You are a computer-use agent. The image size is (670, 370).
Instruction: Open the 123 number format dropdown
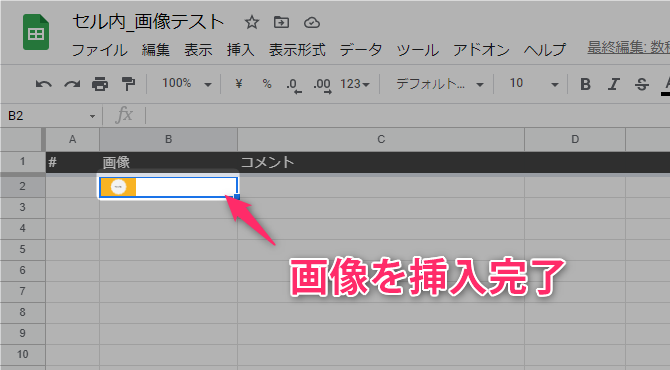click(x=355, y=84)
